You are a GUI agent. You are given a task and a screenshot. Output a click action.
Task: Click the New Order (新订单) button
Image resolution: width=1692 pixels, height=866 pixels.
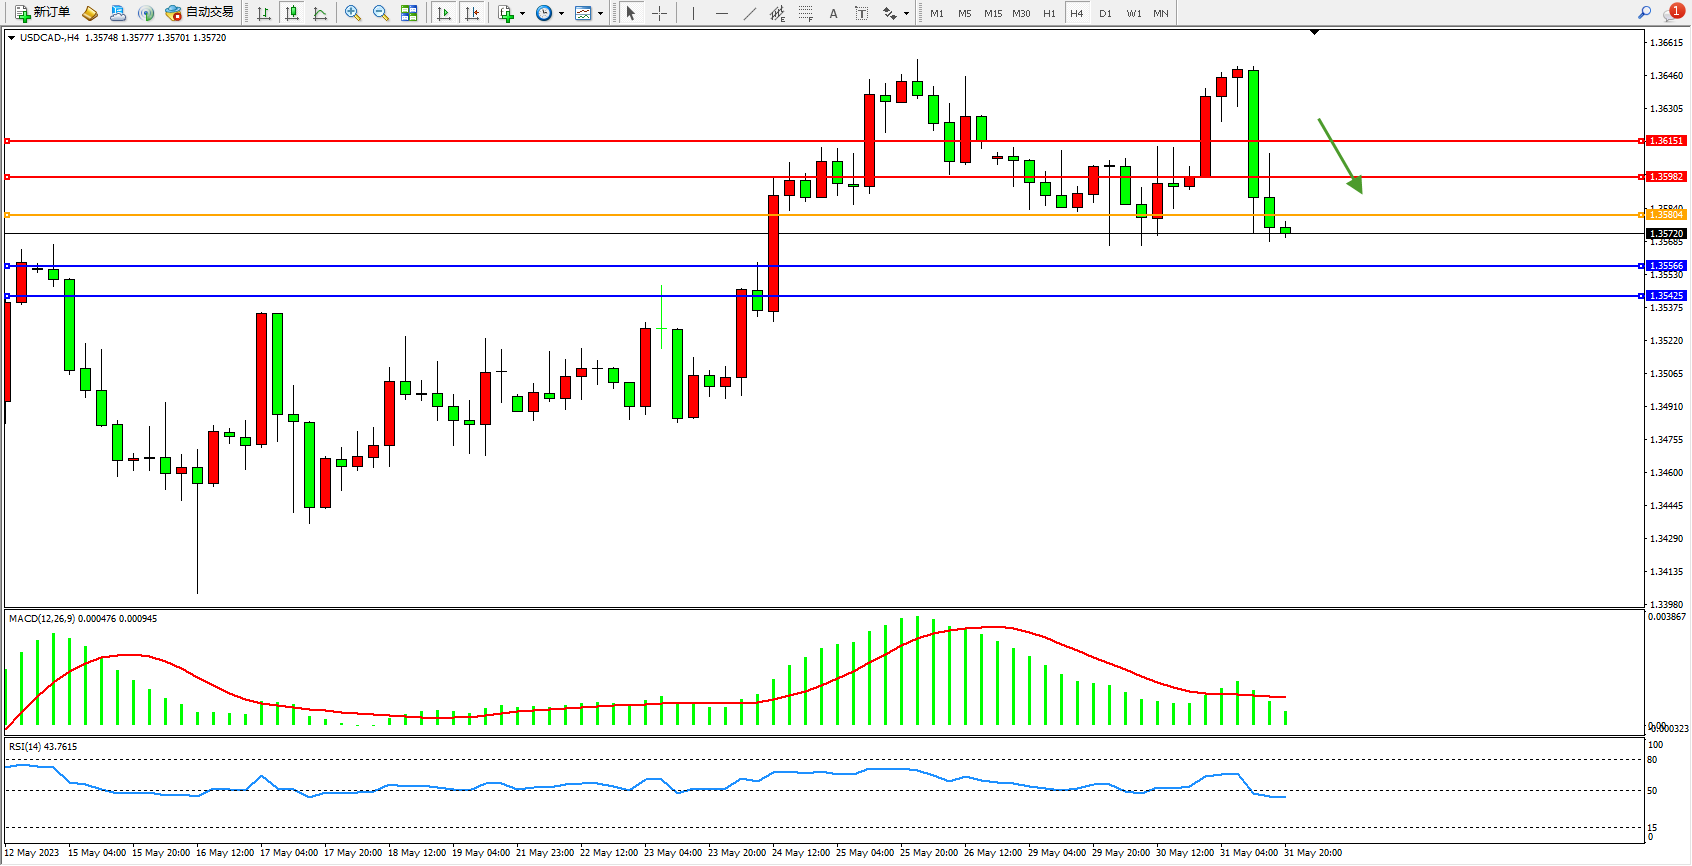42,13
